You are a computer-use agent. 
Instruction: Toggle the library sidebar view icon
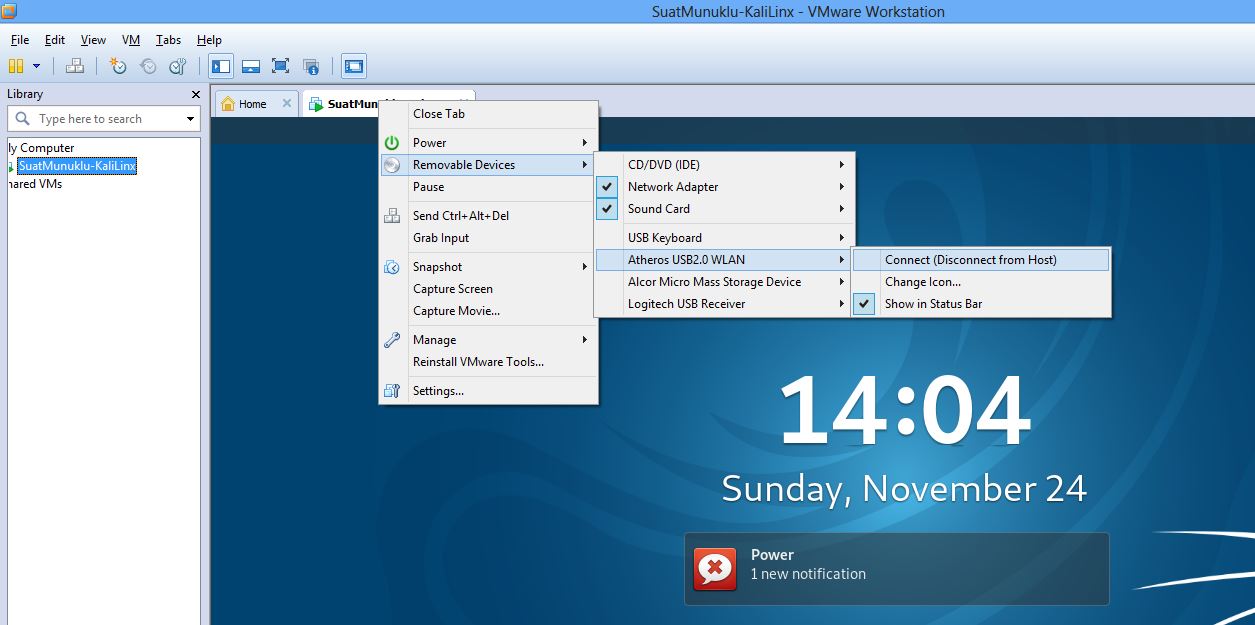coord(221,66)
